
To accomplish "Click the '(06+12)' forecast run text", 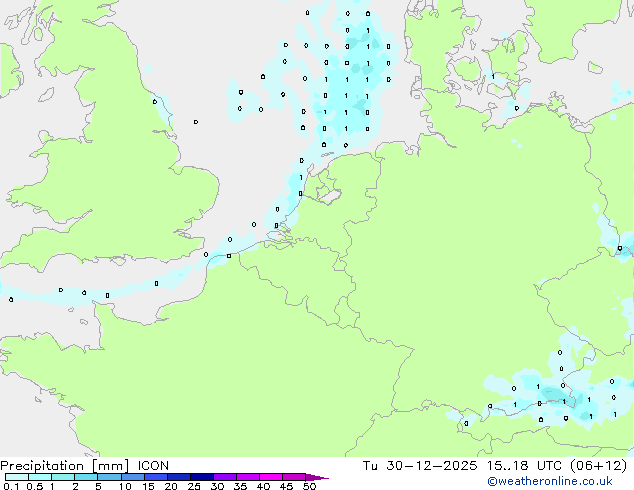I will tap(598, 466).
